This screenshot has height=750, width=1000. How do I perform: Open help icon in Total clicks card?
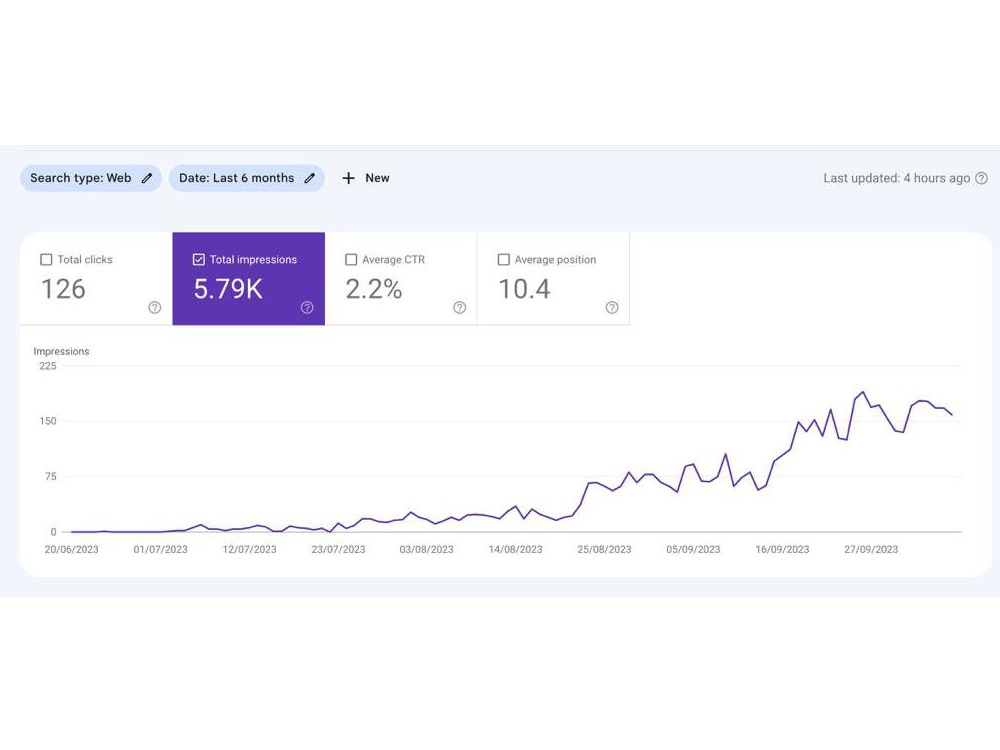(154, 307)
